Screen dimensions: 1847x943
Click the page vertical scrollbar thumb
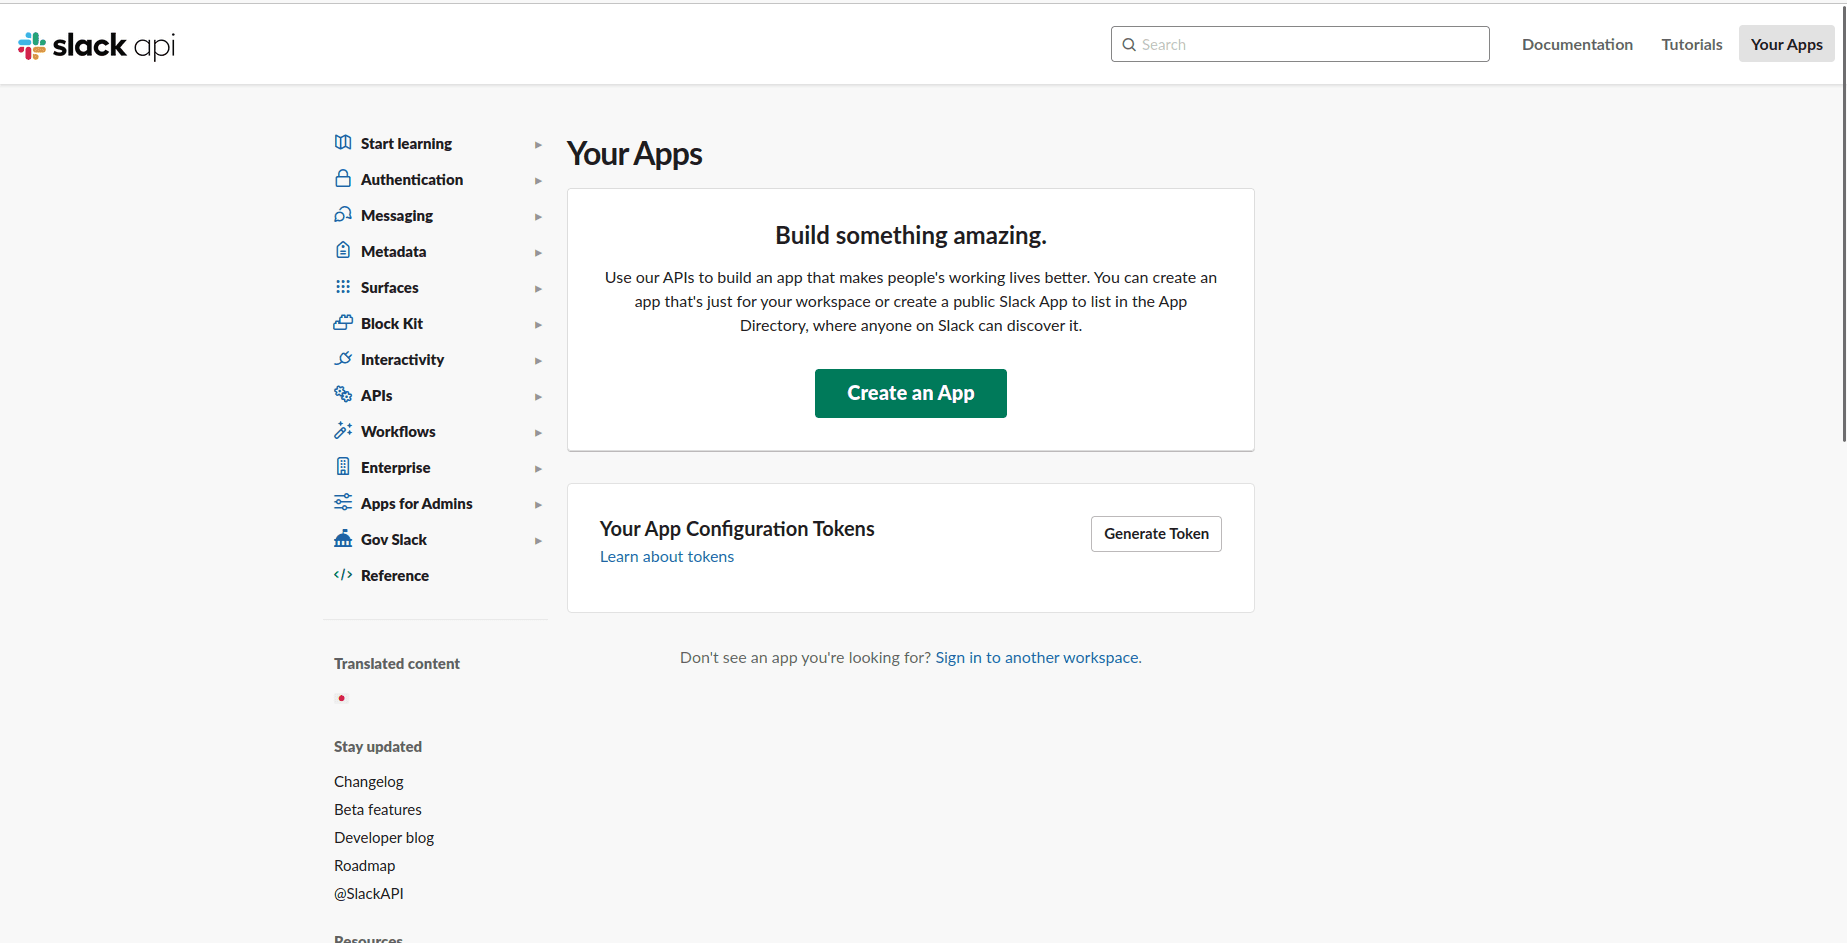(x=1843, y=222)
